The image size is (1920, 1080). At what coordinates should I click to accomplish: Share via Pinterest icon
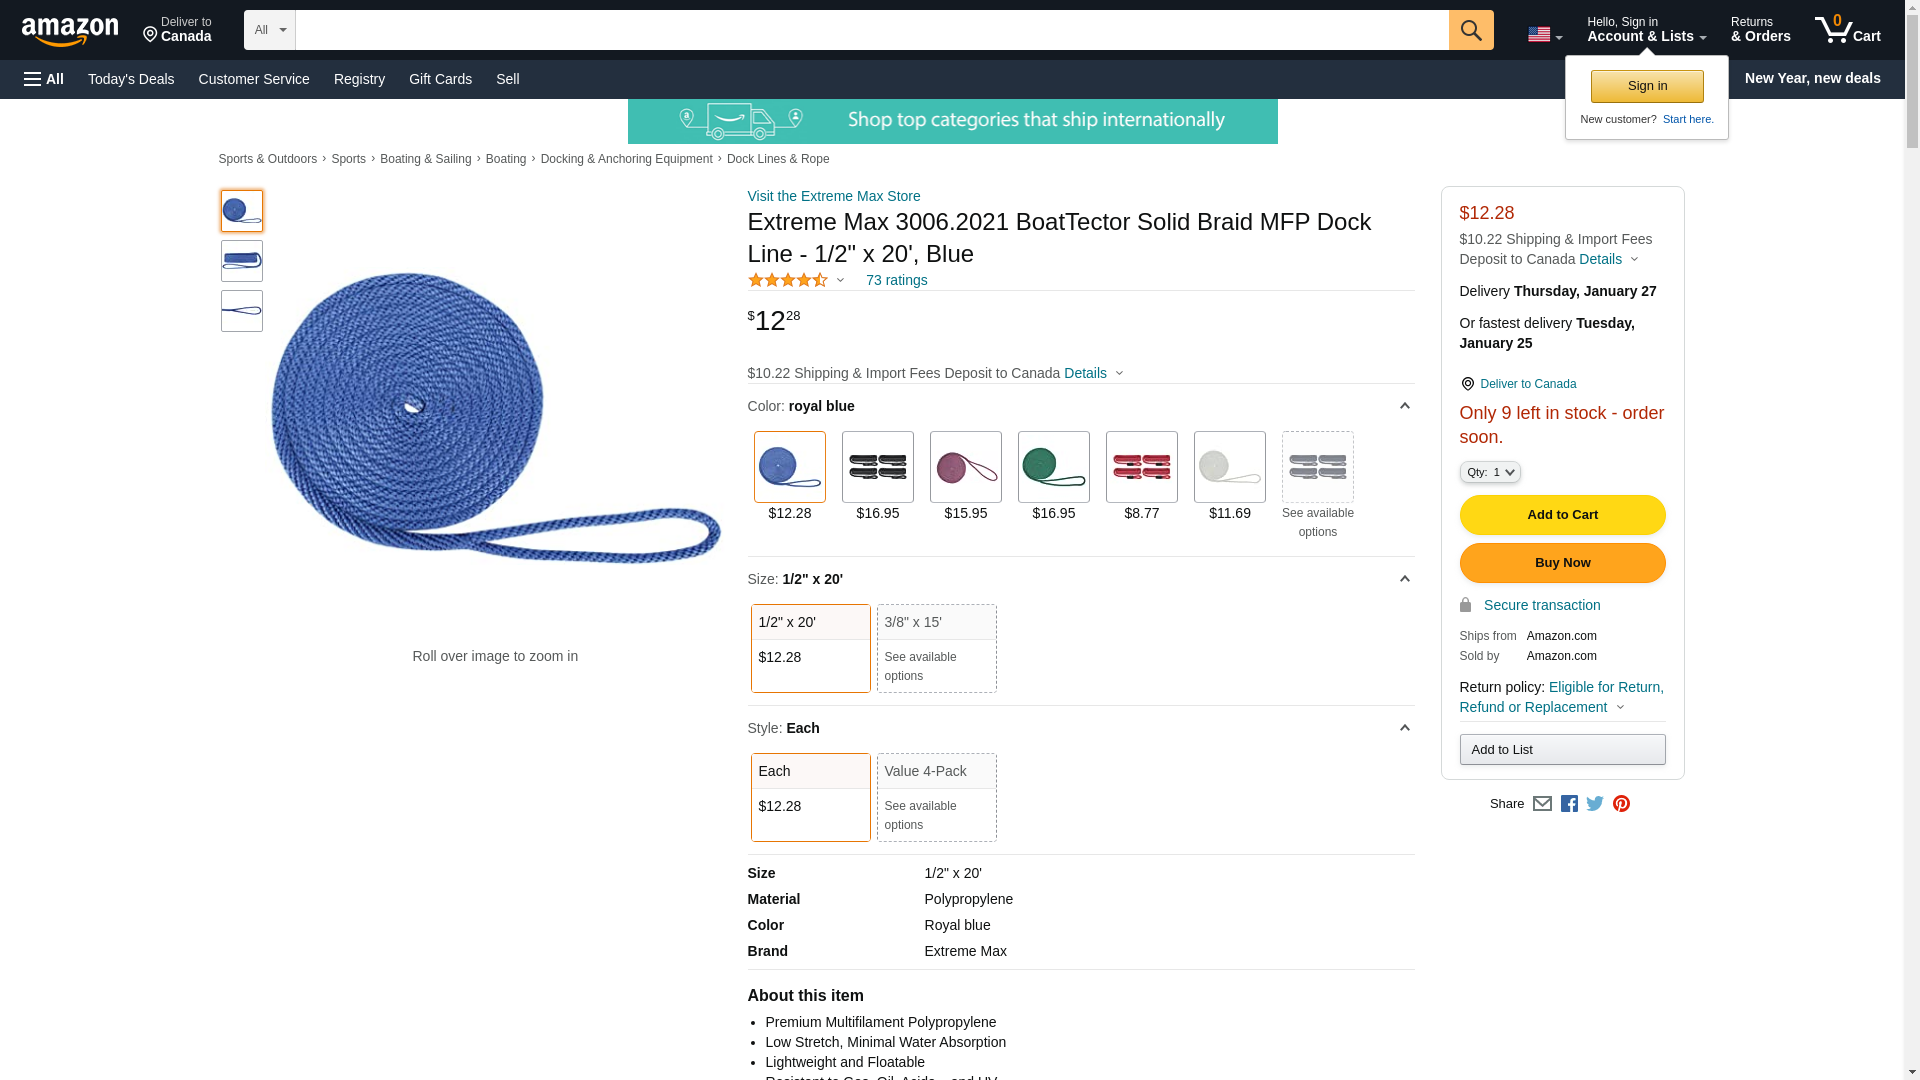(1621, 804)
